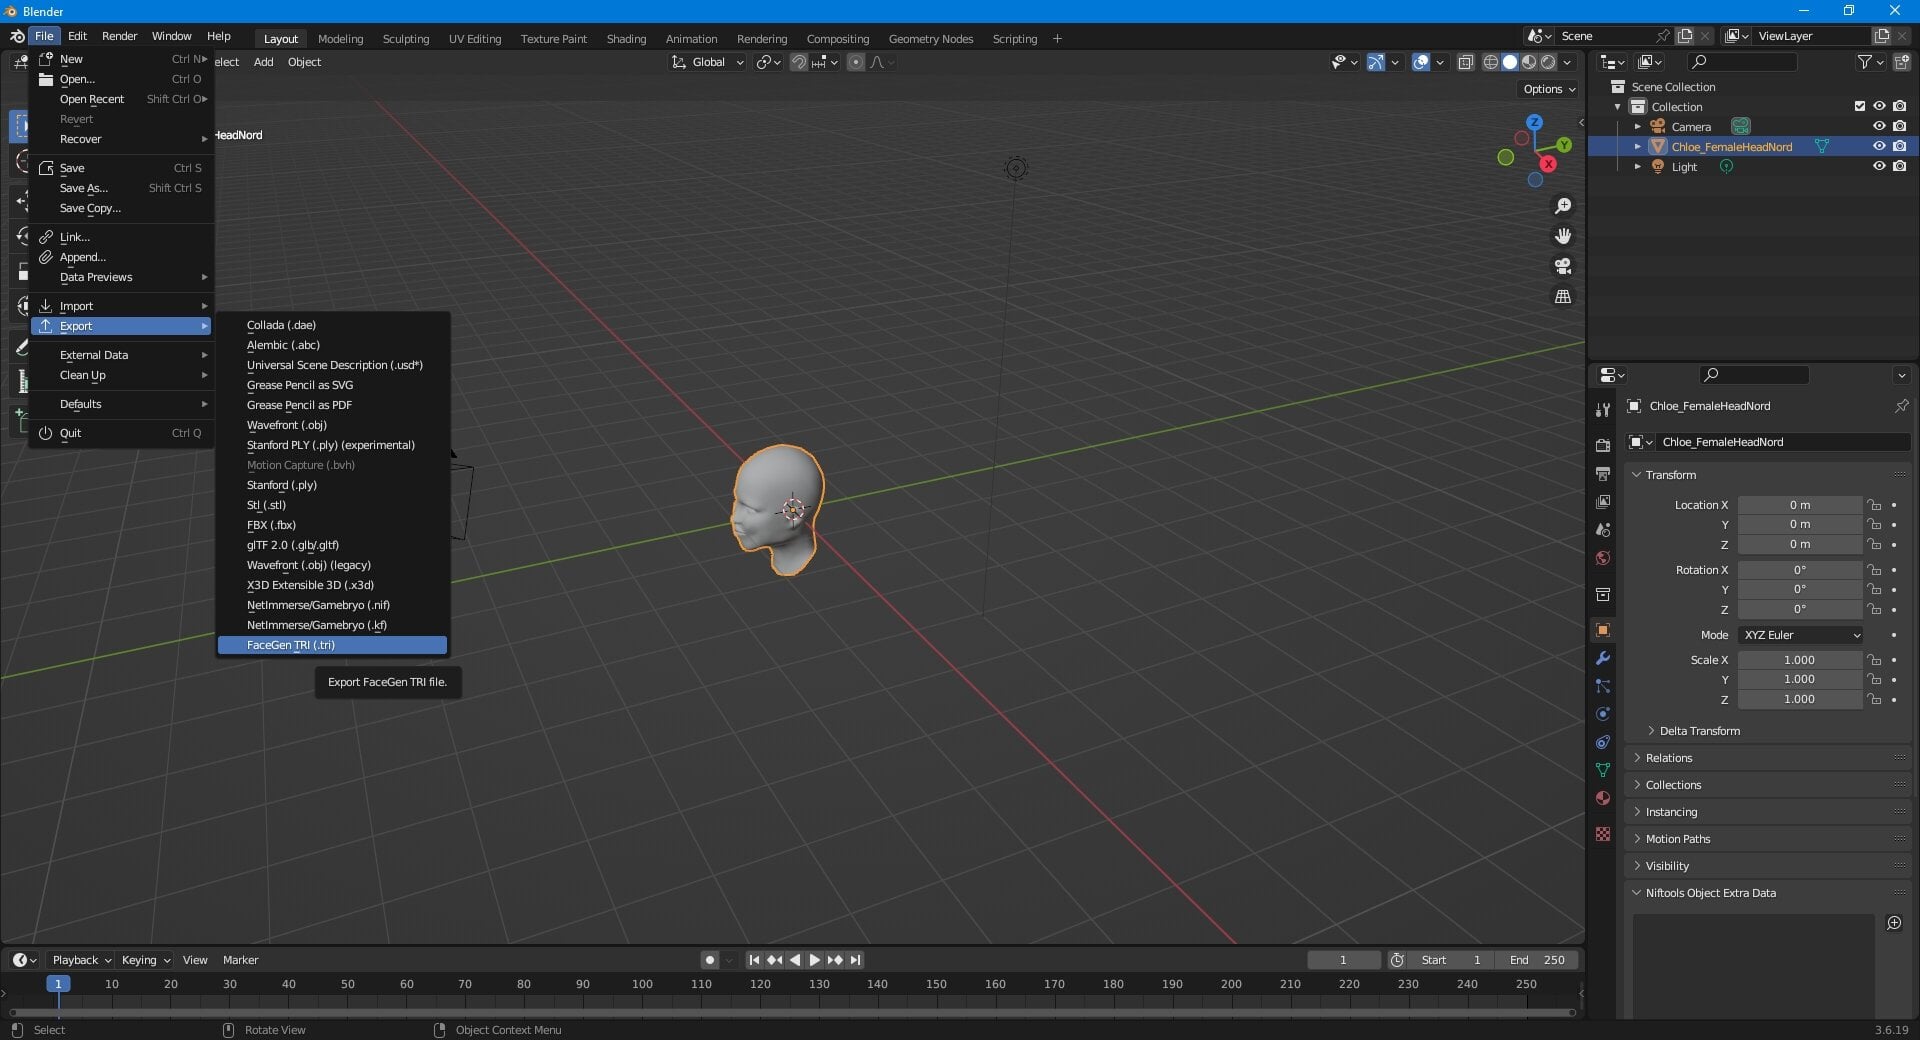Click the pin icon beside Chloe_FemaleHeadNord
This screenshot has width=1920, height=1040.
[x=1901, y=406]
